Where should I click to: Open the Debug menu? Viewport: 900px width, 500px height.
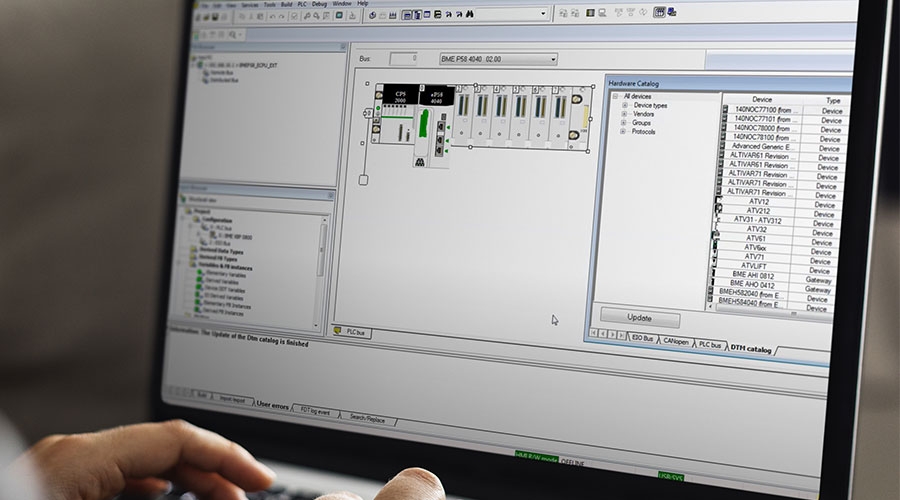click(319, 4)
